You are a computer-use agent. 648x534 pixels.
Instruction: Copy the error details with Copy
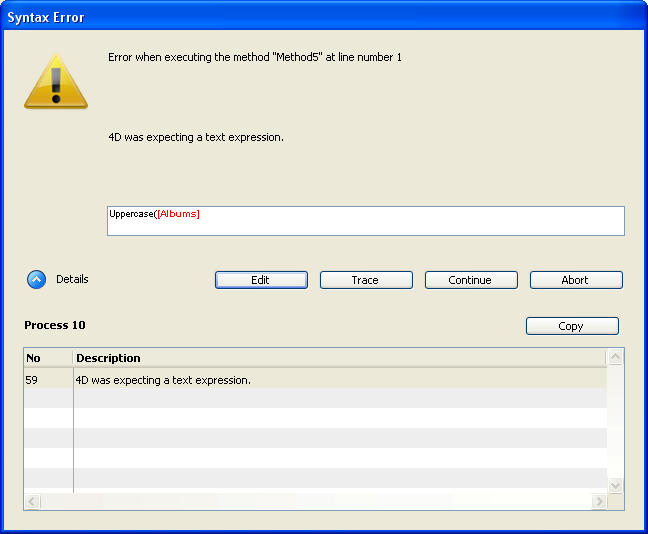(572, 326)
